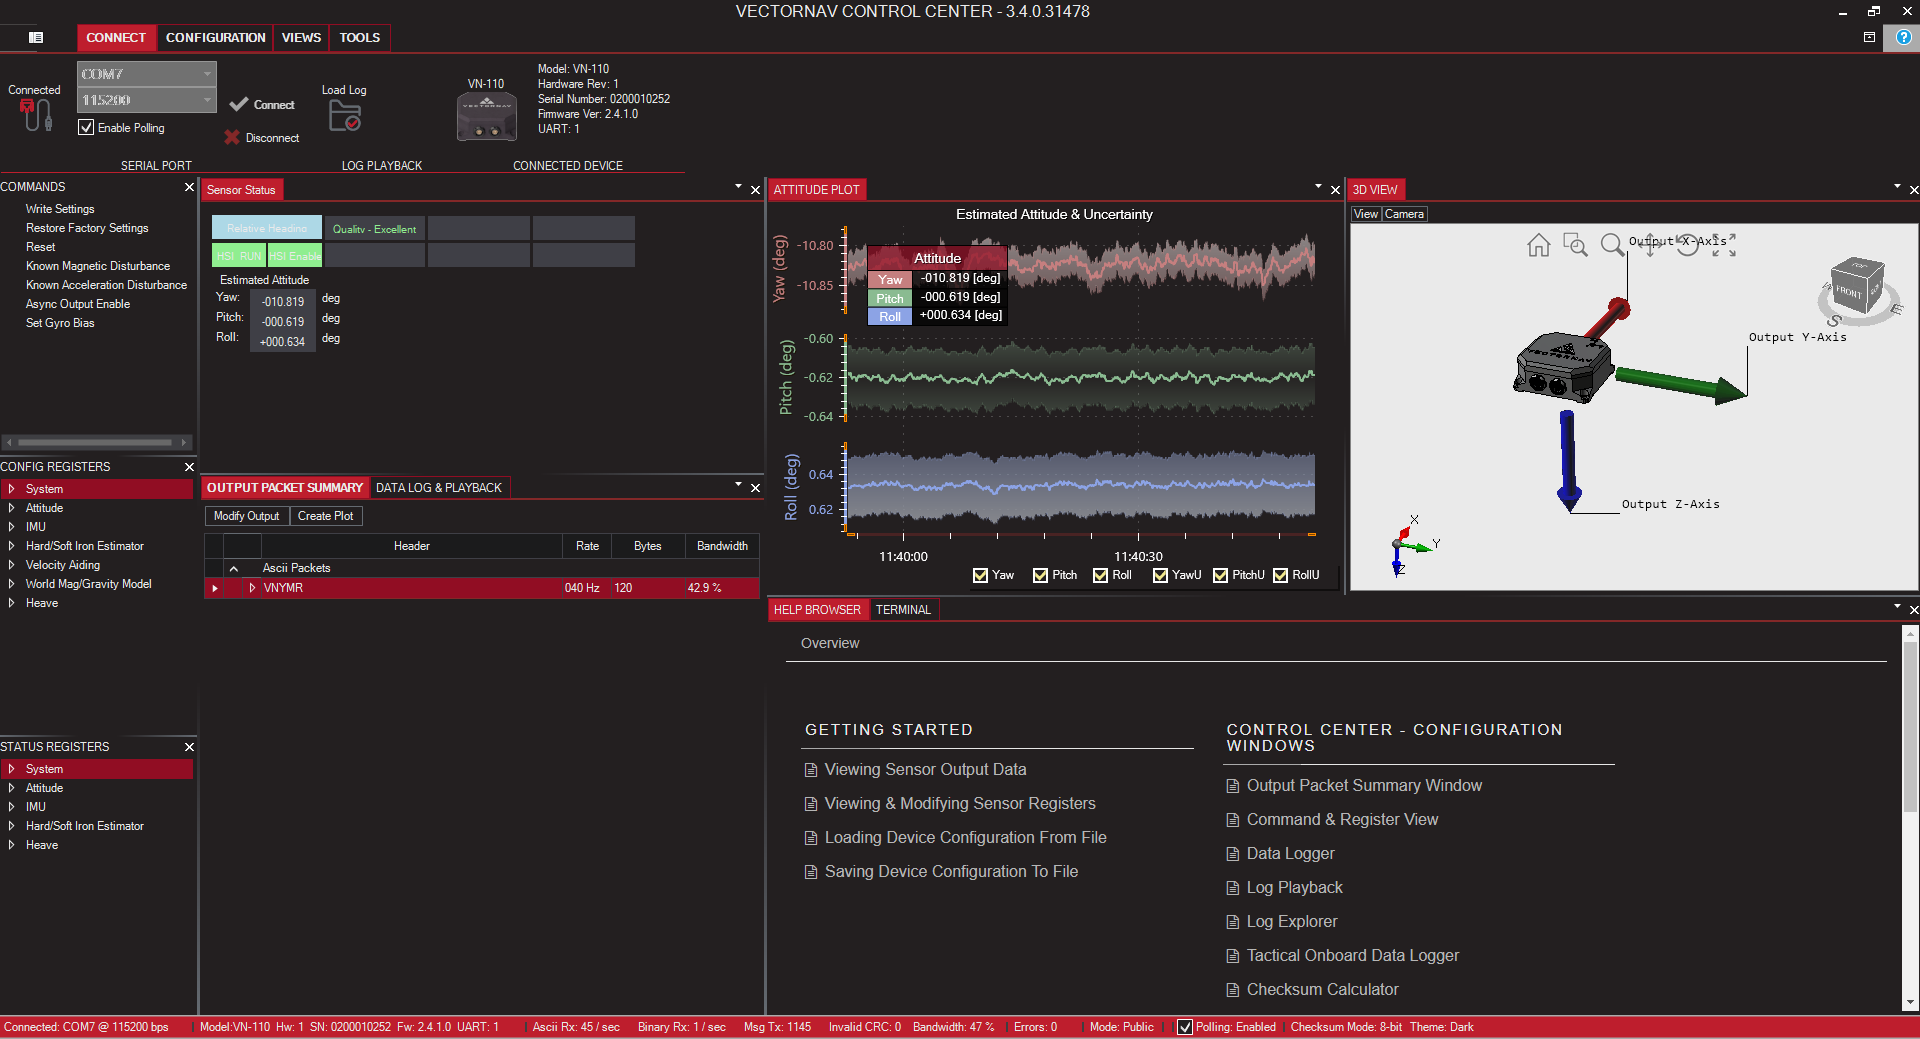Open the TOOLS ribbon tab
The width and height of the screenshot is (1920, 1039).
(359, 38)
